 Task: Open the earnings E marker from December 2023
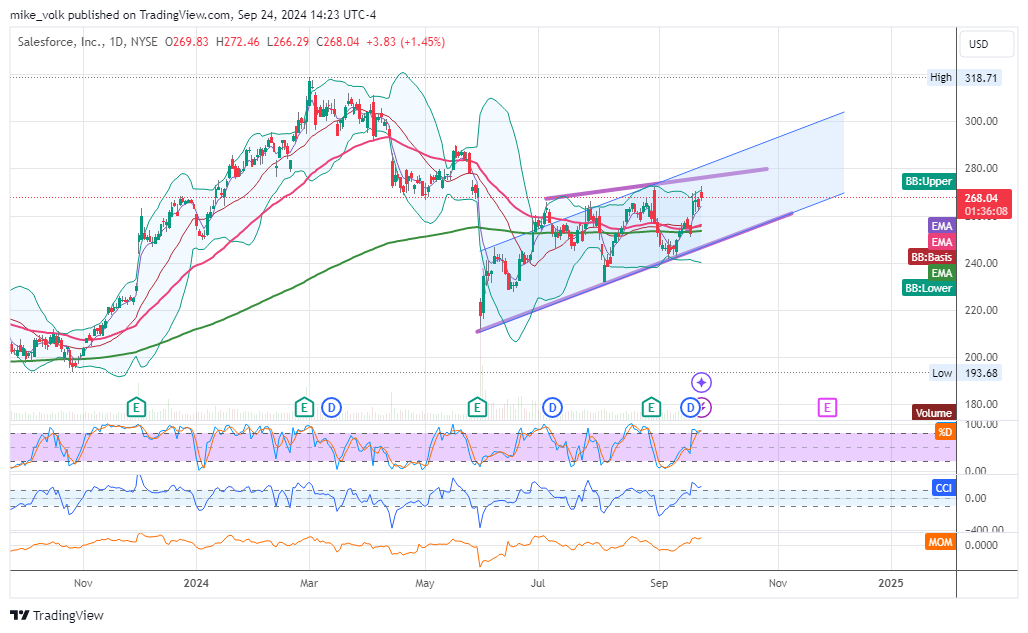point(136,408)
